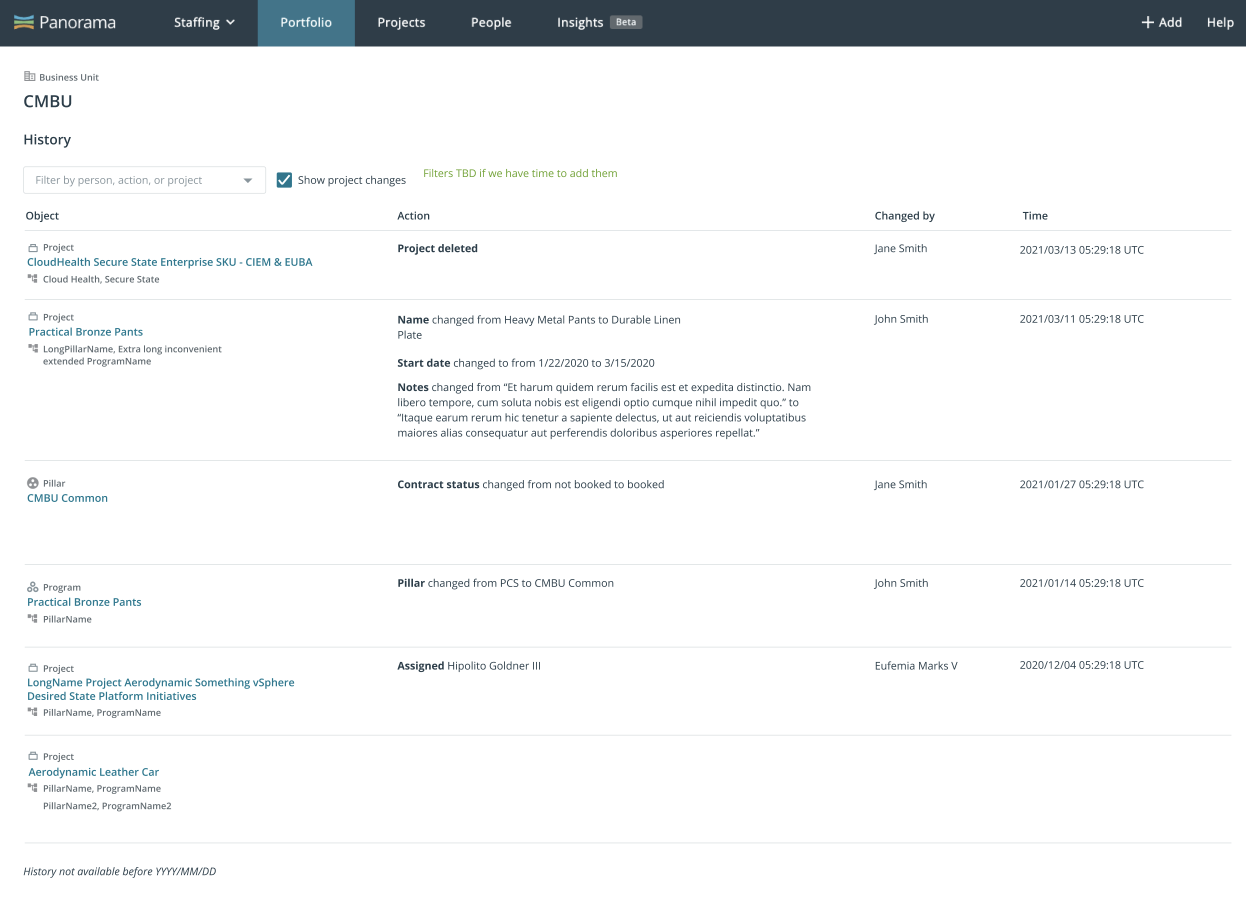Open the Projects tab
This screenshot has width=1246, height=920.
(x=401, y=22)
